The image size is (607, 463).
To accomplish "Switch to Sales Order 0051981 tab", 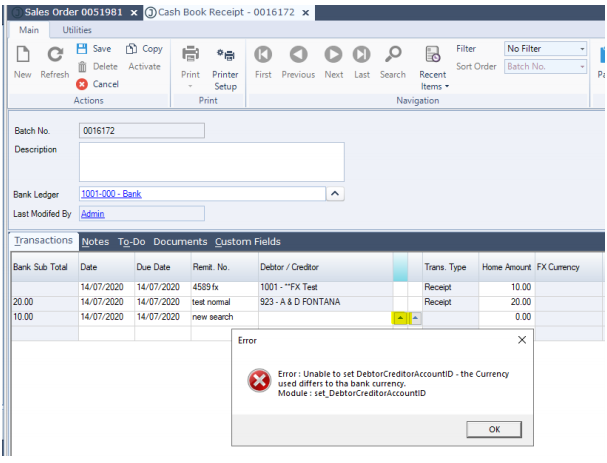I will coord(73,12).
